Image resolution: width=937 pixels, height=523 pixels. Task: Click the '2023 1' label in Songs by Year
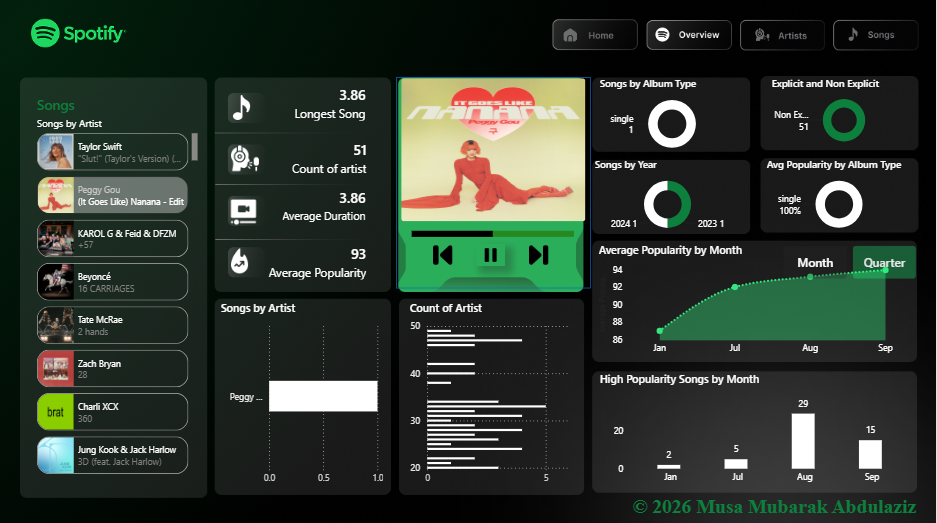pyautogui.click(x=711, y=224)
